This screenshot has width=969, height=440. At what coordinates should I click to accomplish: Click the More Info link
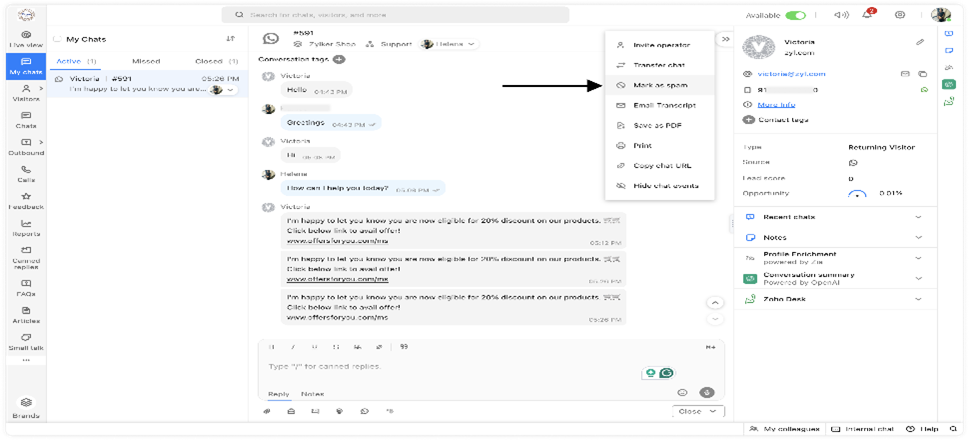coord(776,104)
